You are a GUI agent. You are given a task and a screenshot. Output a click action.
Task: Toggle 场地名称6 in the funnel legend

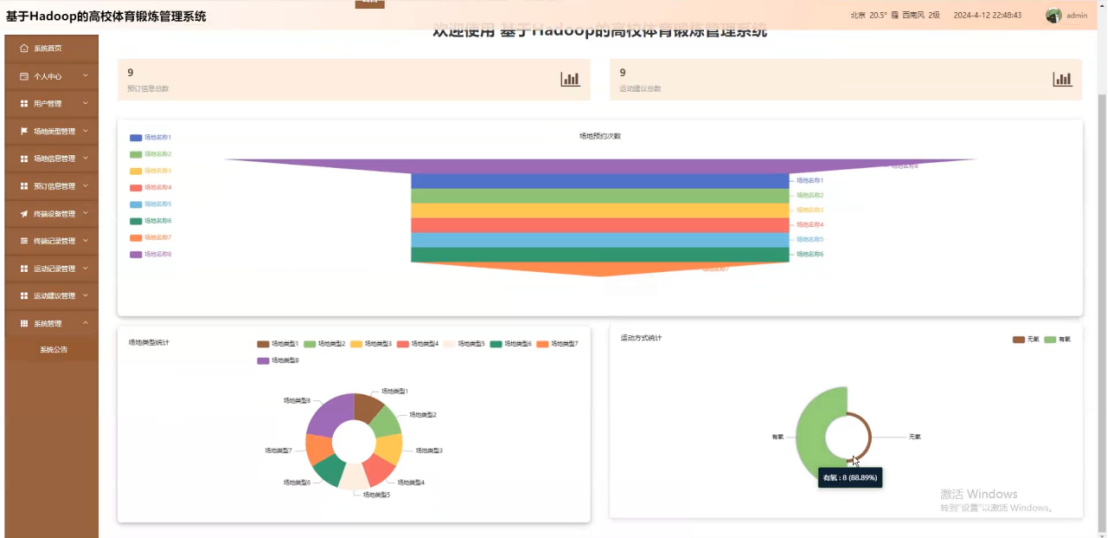(x=151, y=221)
